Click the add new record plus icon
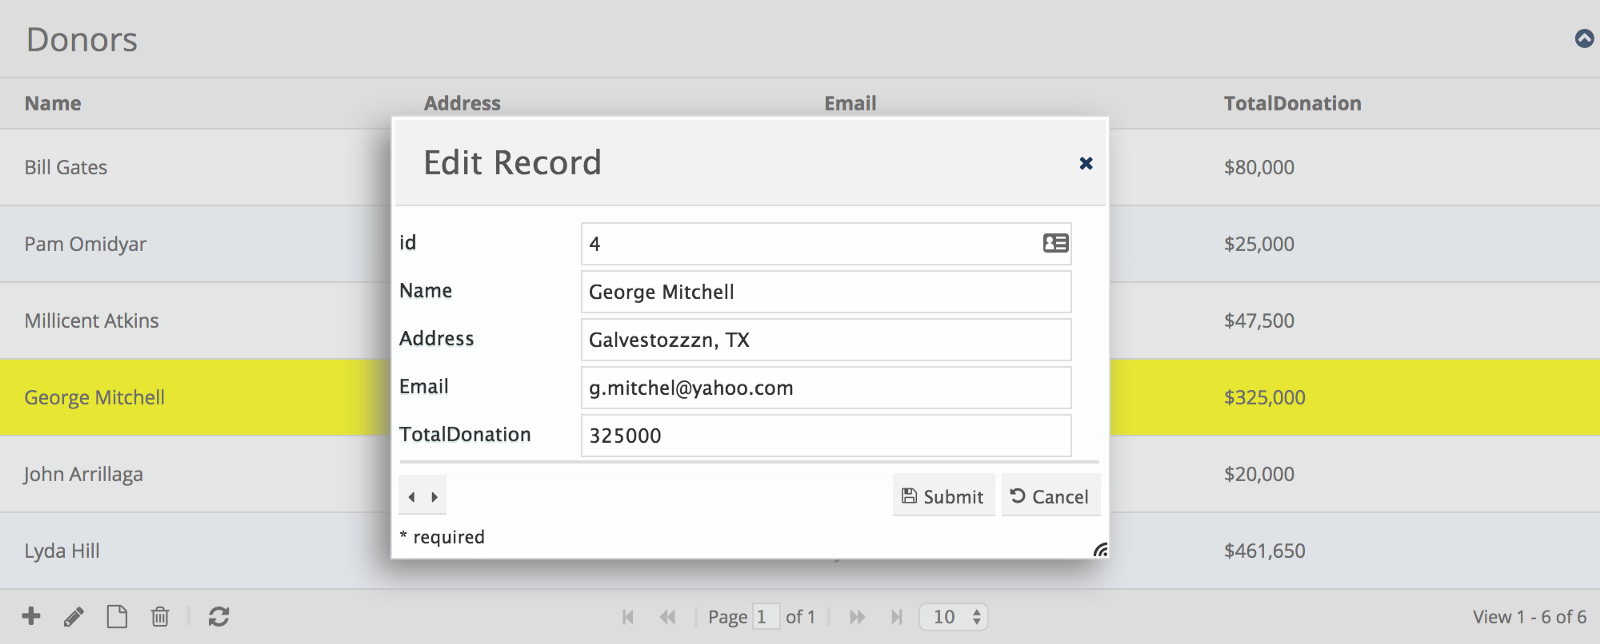This screenshot has height=644, width=1600. 31,616
